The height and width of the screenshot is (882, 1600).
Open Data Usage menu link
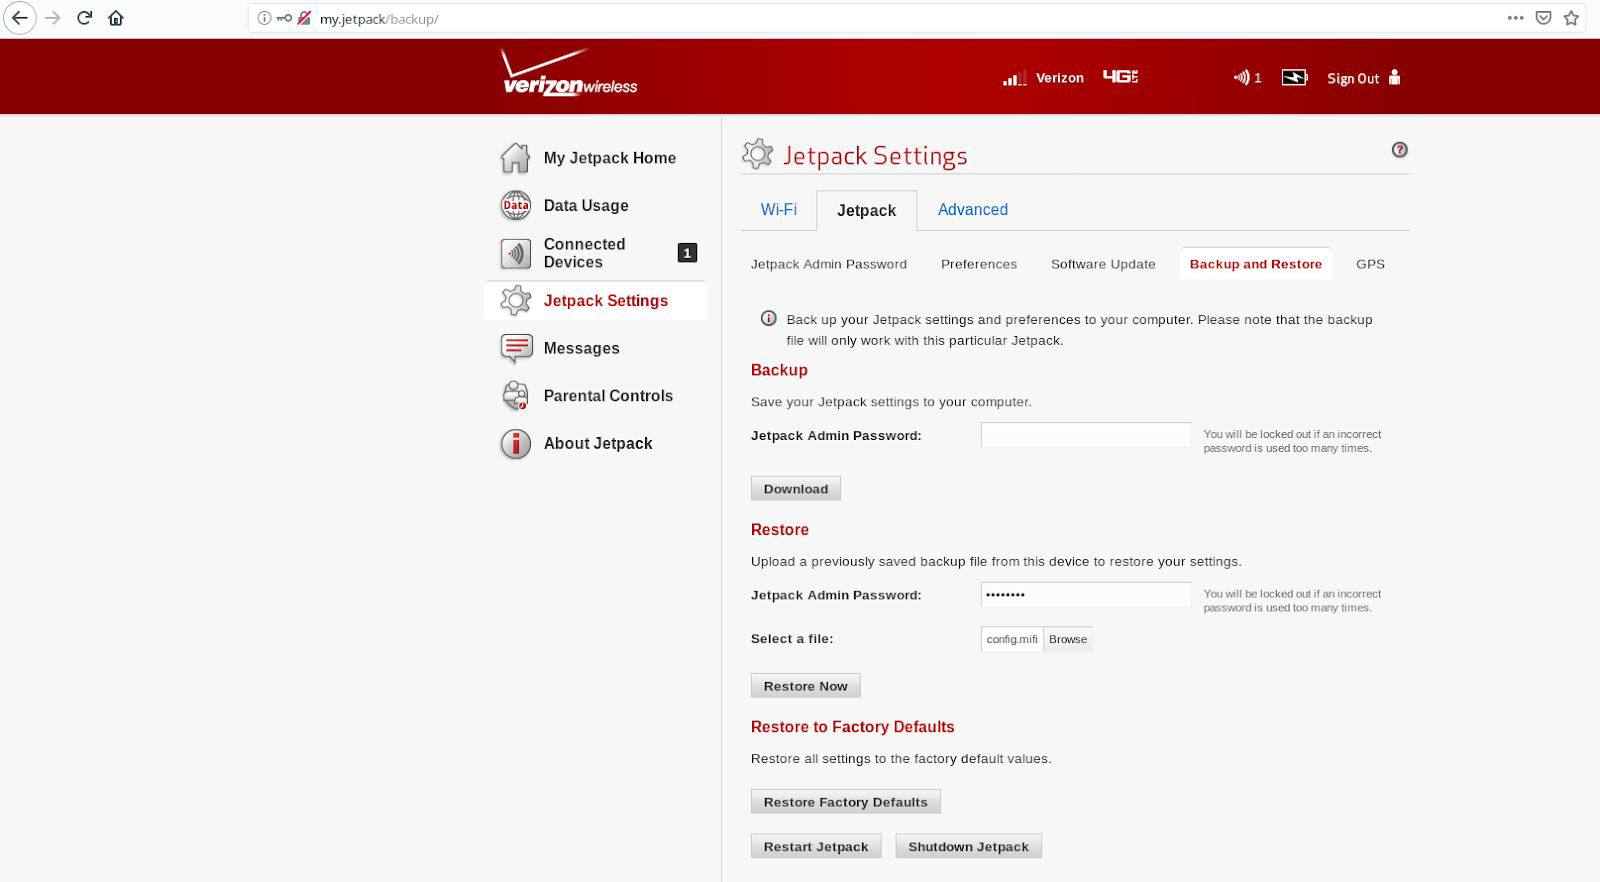pyautogui.click(x=586, y=205)
